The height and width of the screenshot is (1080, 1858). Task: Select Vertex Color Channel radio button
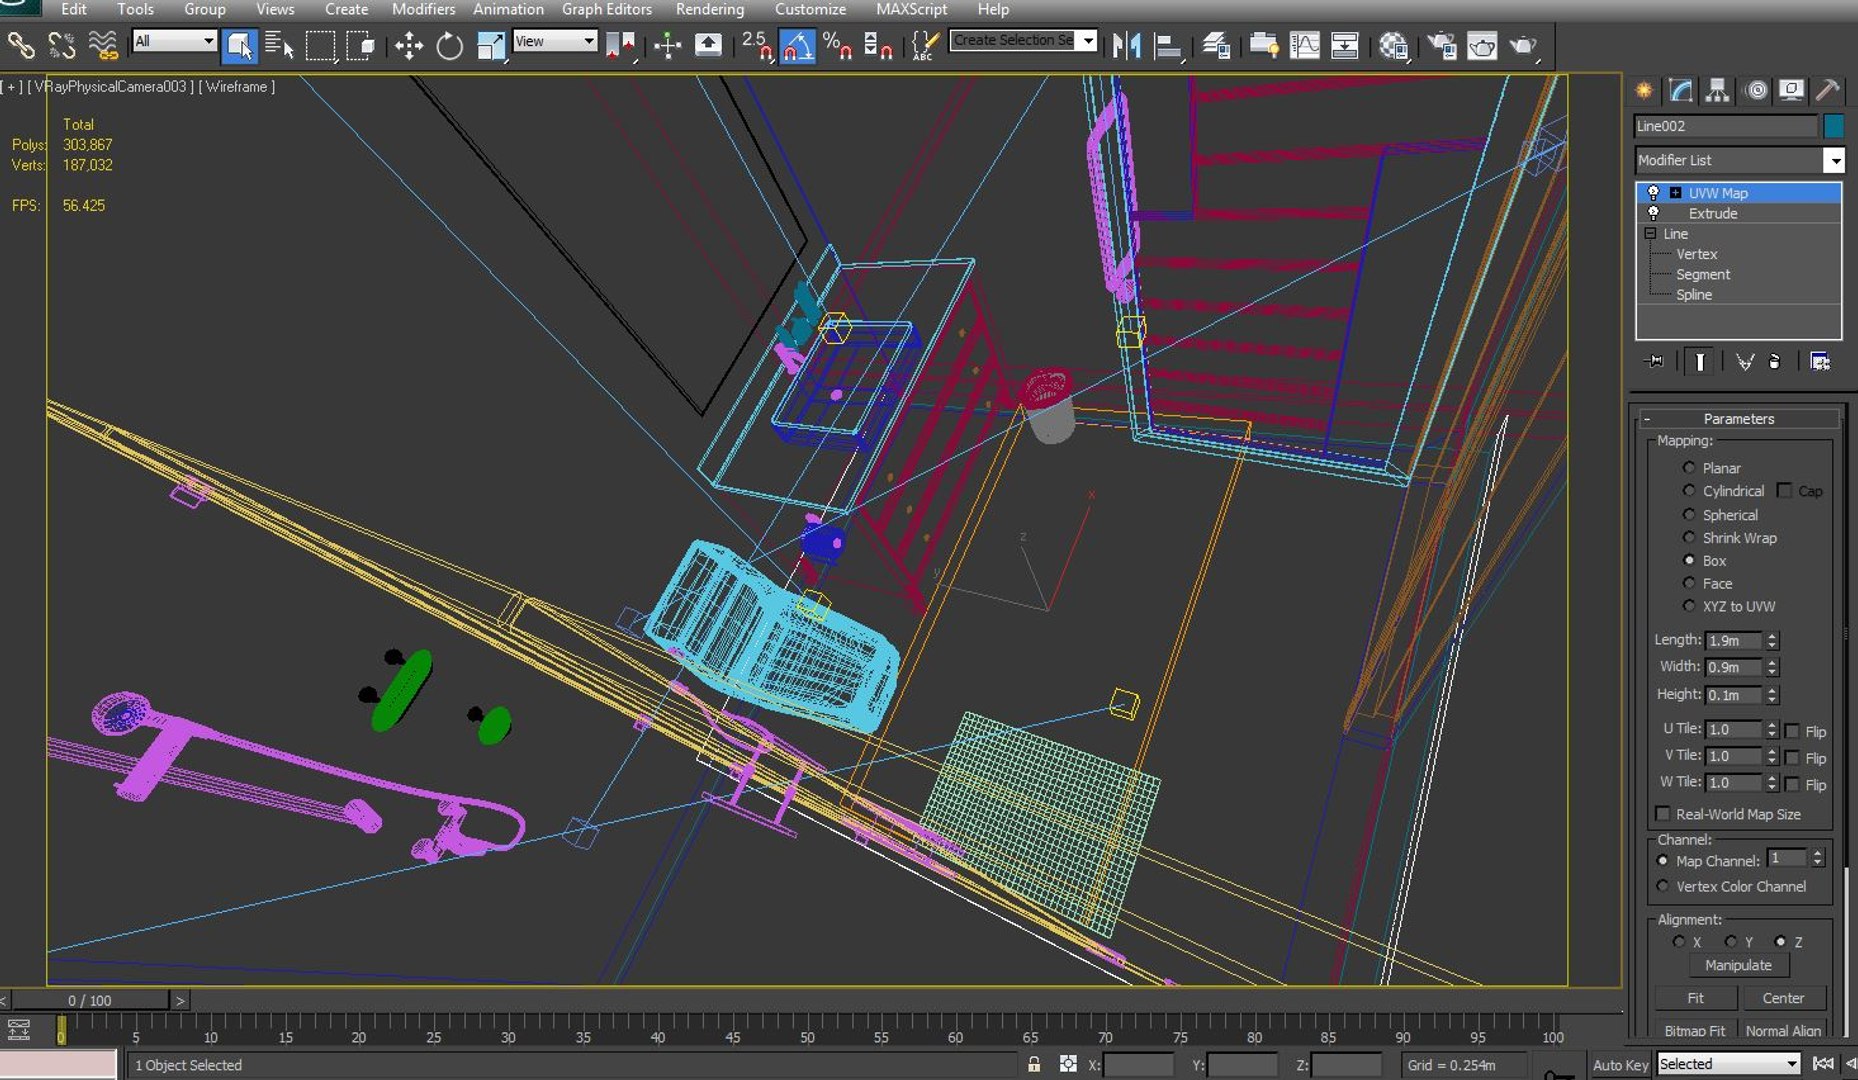pos(1663,886)
